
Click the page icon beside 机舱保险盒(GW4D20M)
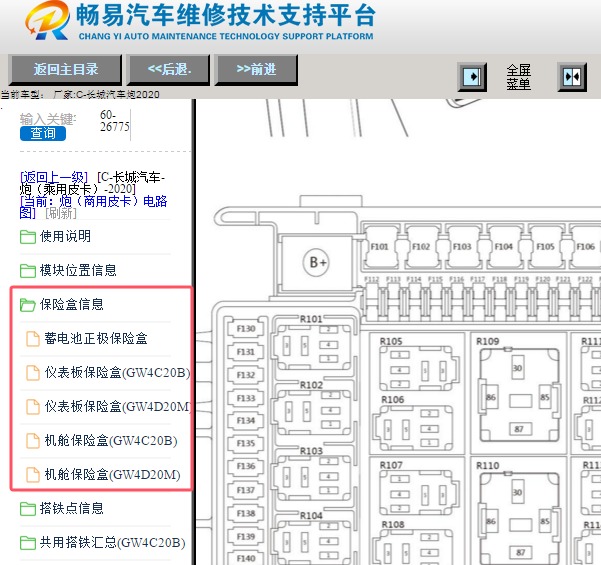[33, 475]
